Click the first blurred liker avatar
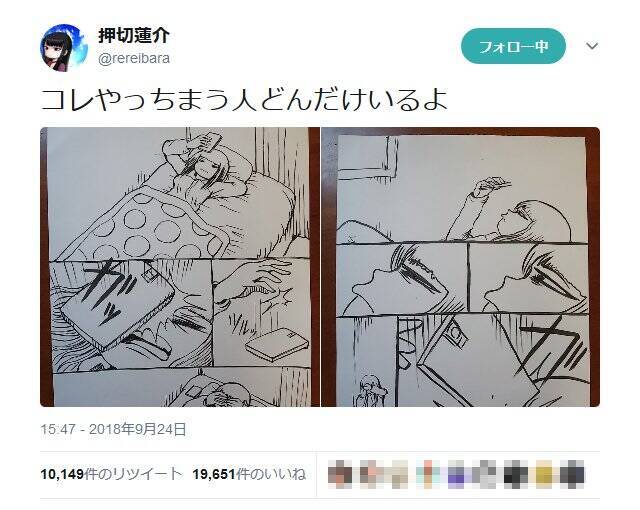640x510 pixels. point(340,474)
